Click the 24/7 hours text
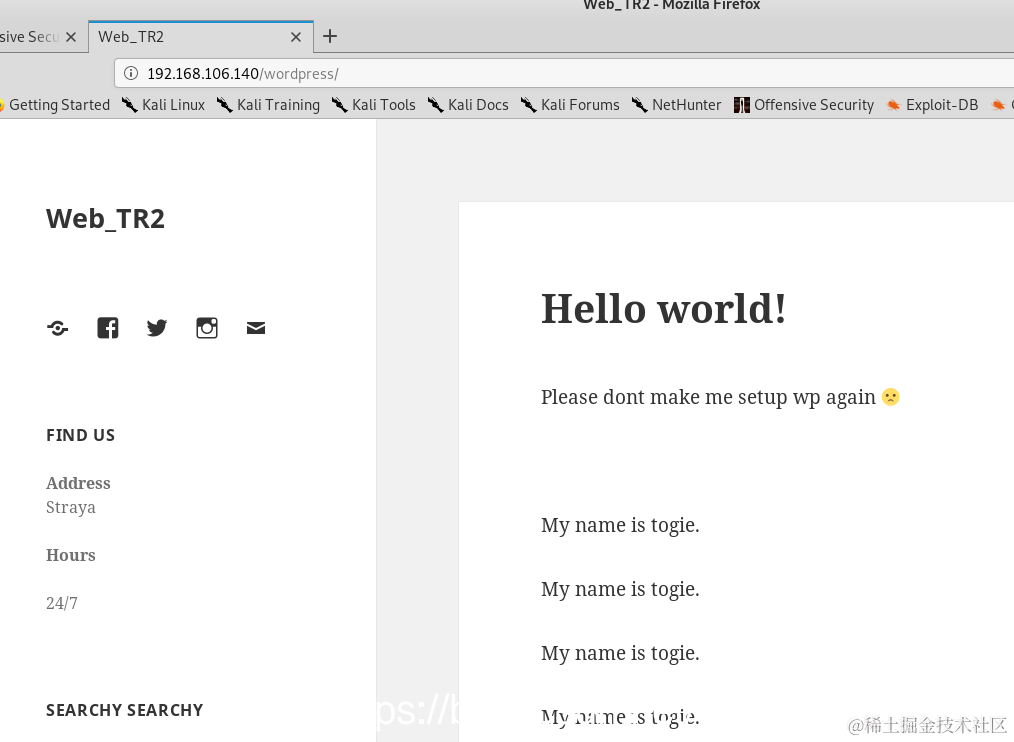Screen dimensions: 1014x742 (61, 603)
